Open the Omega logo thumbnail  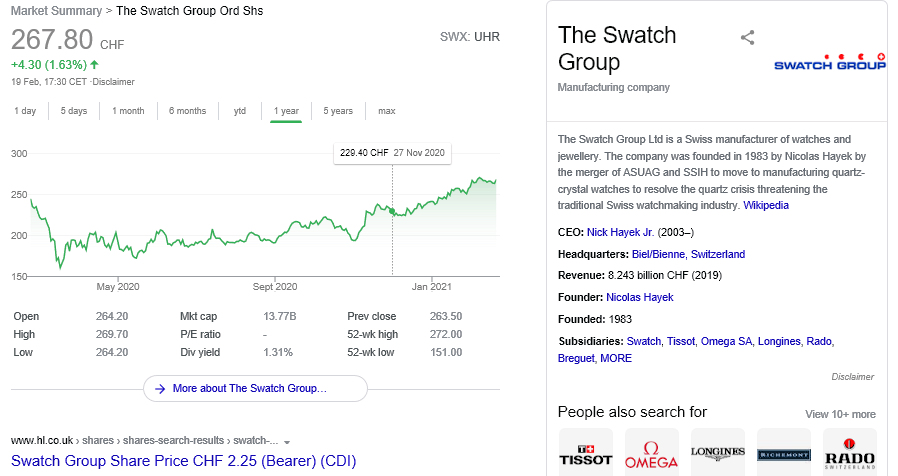click(x=651, y=452)
